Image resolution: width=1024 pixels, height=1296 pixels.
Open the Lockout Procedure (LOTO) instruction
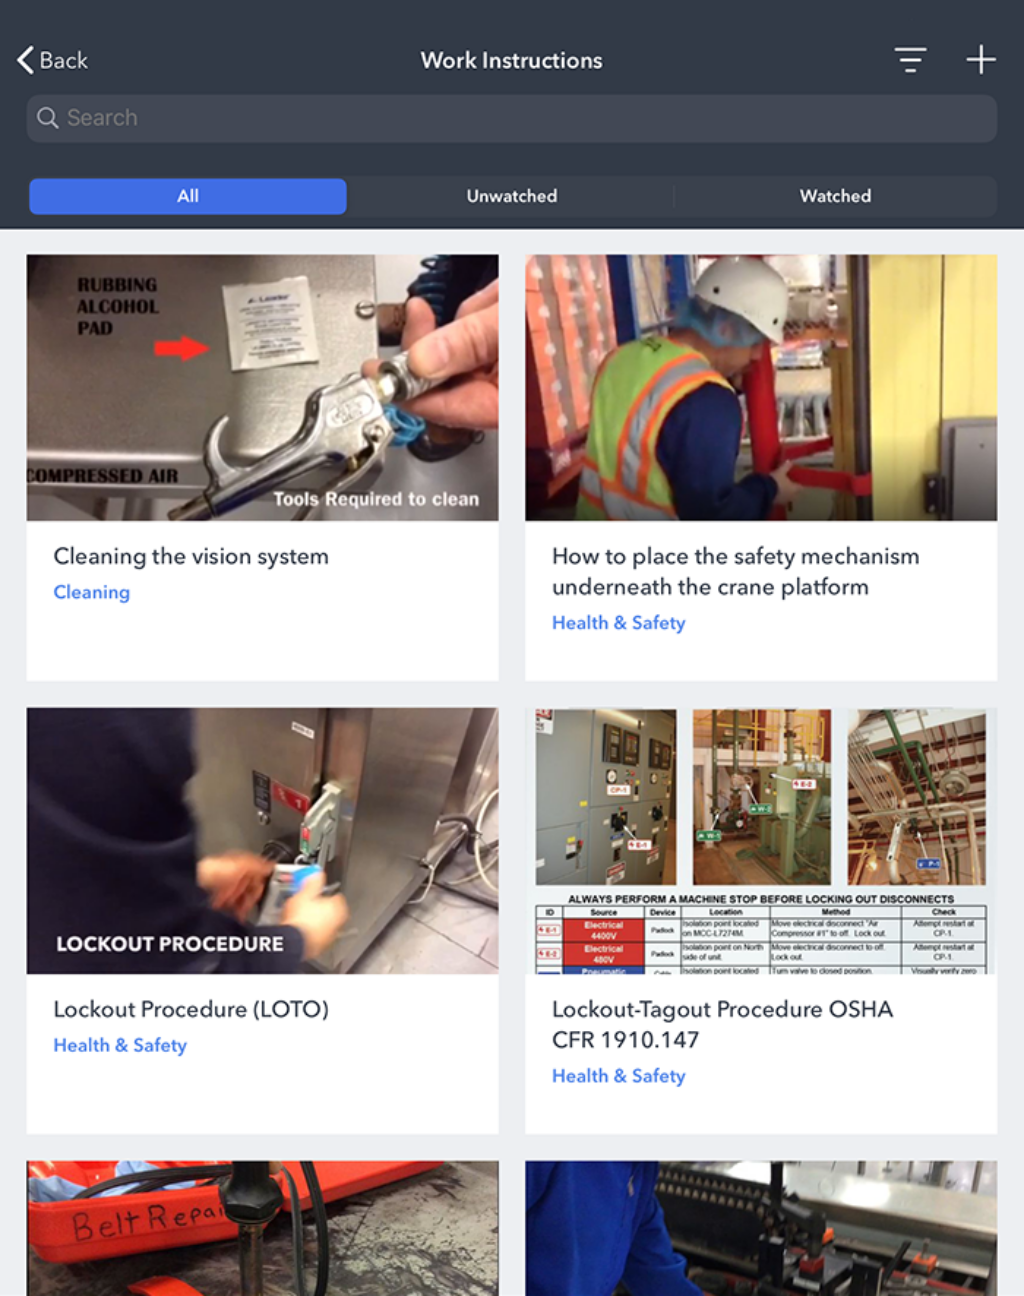tap(191, 1009)
